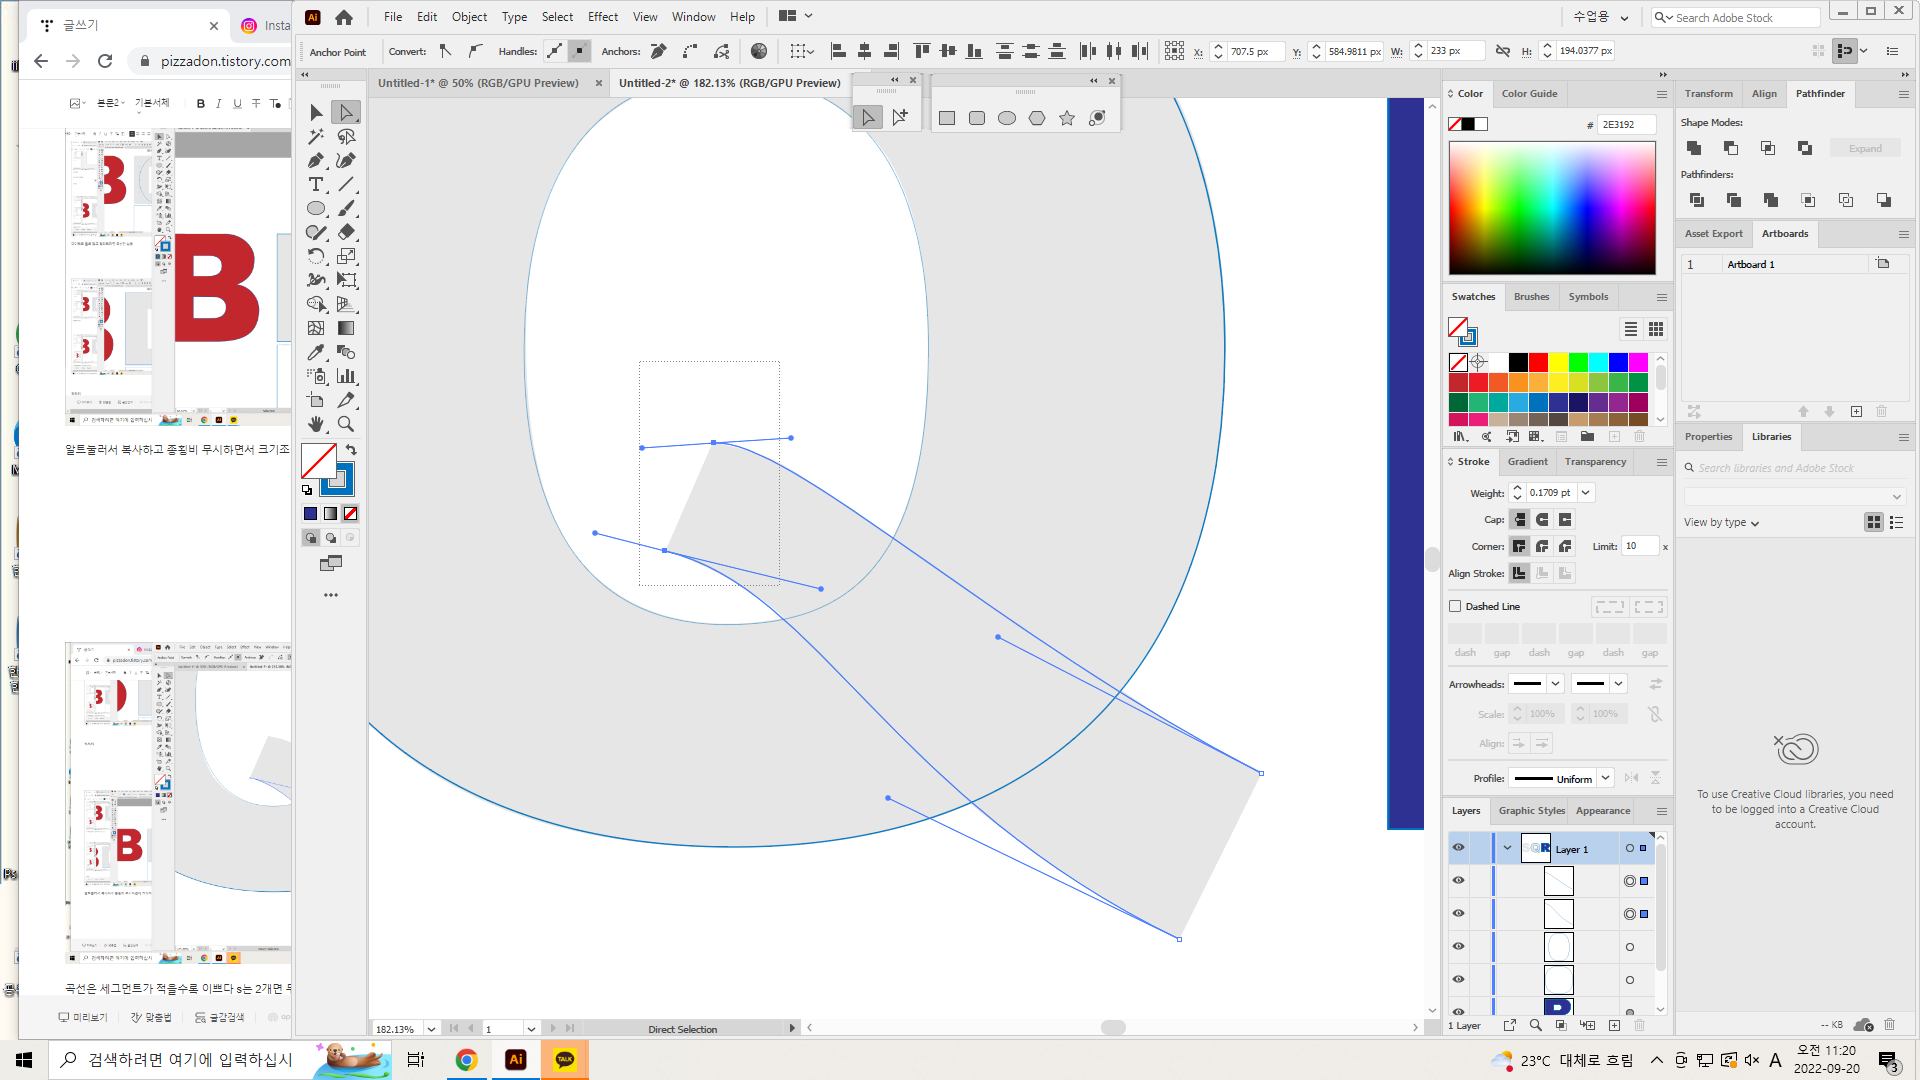Select the Type tool
The height and width of the screenshot is (1080, 1920).
[x=316, y=185]
